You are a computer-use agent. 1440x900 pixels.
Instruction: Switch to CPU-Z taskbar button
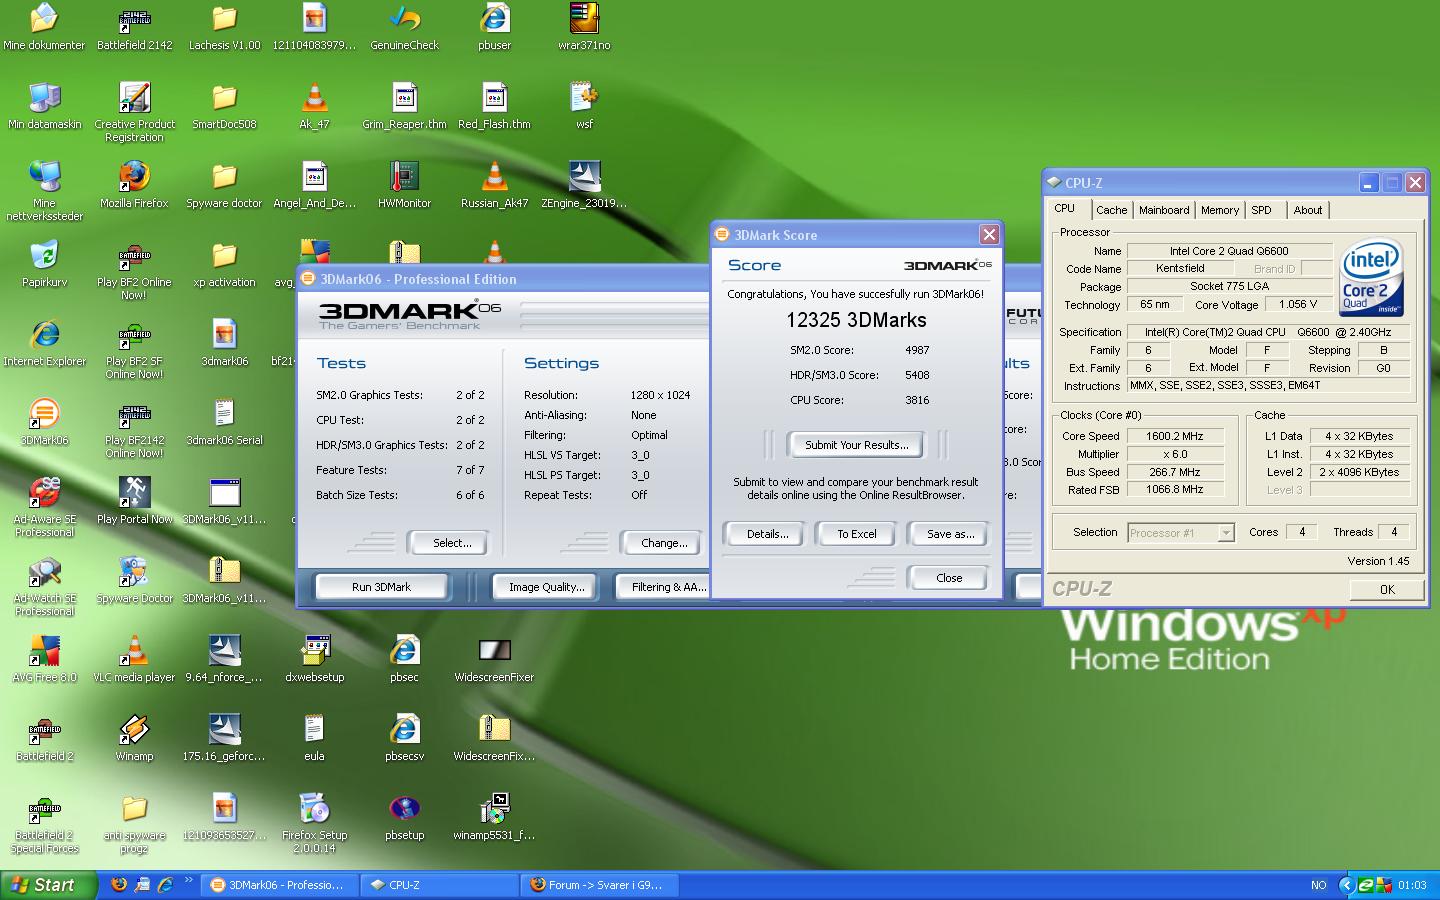(x=439, y=885)
